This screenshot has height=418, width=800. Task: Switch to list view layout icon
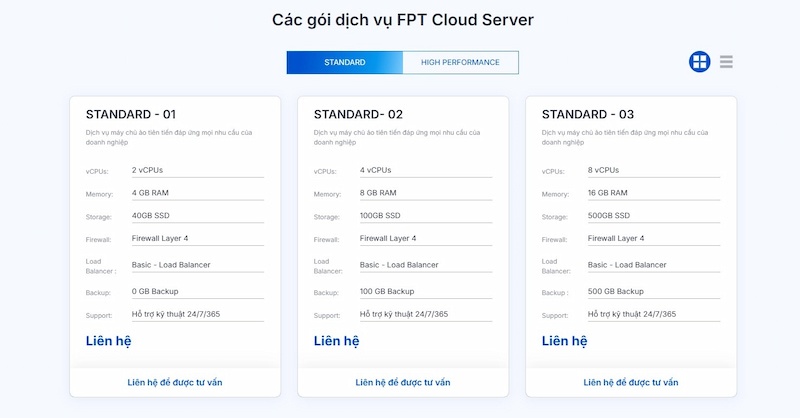click(x=726, y=62)
